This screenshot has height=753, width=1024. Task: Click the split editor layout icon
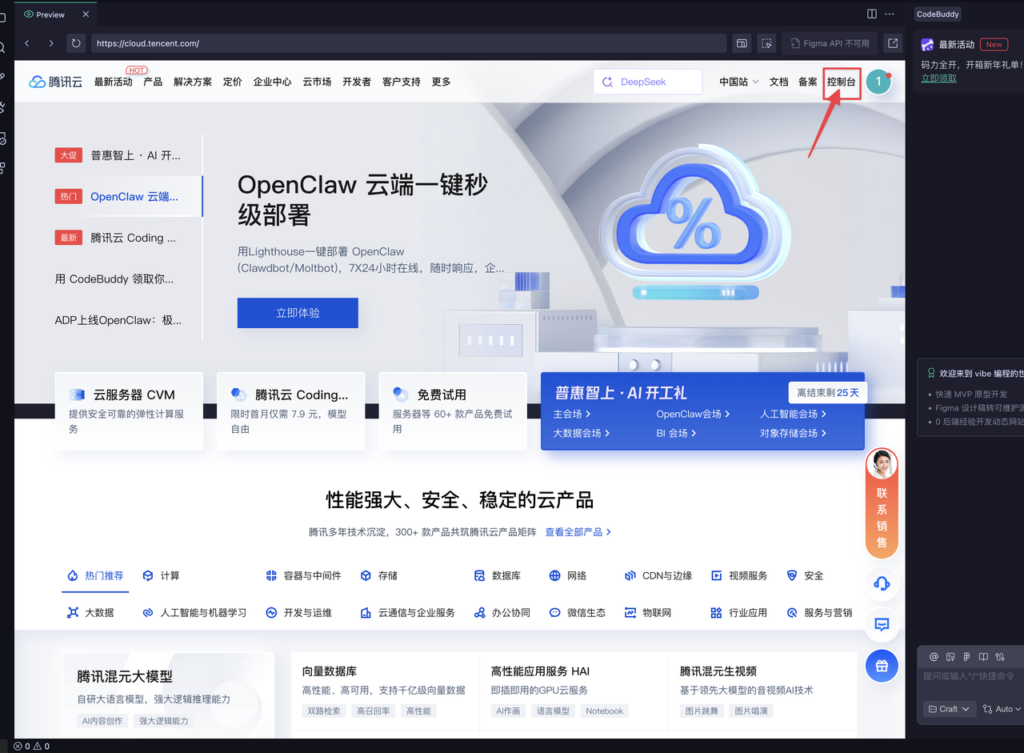(872, 14)
